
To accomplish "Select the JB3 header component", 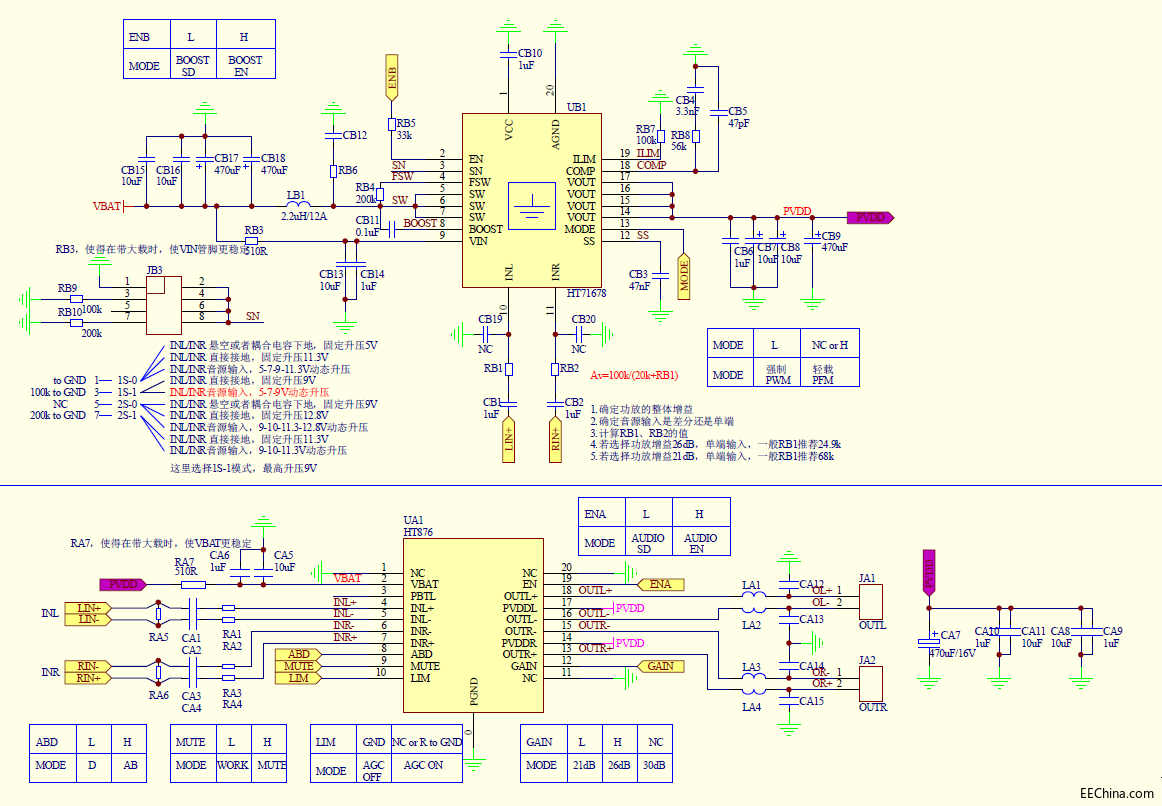I will (164, 306).
